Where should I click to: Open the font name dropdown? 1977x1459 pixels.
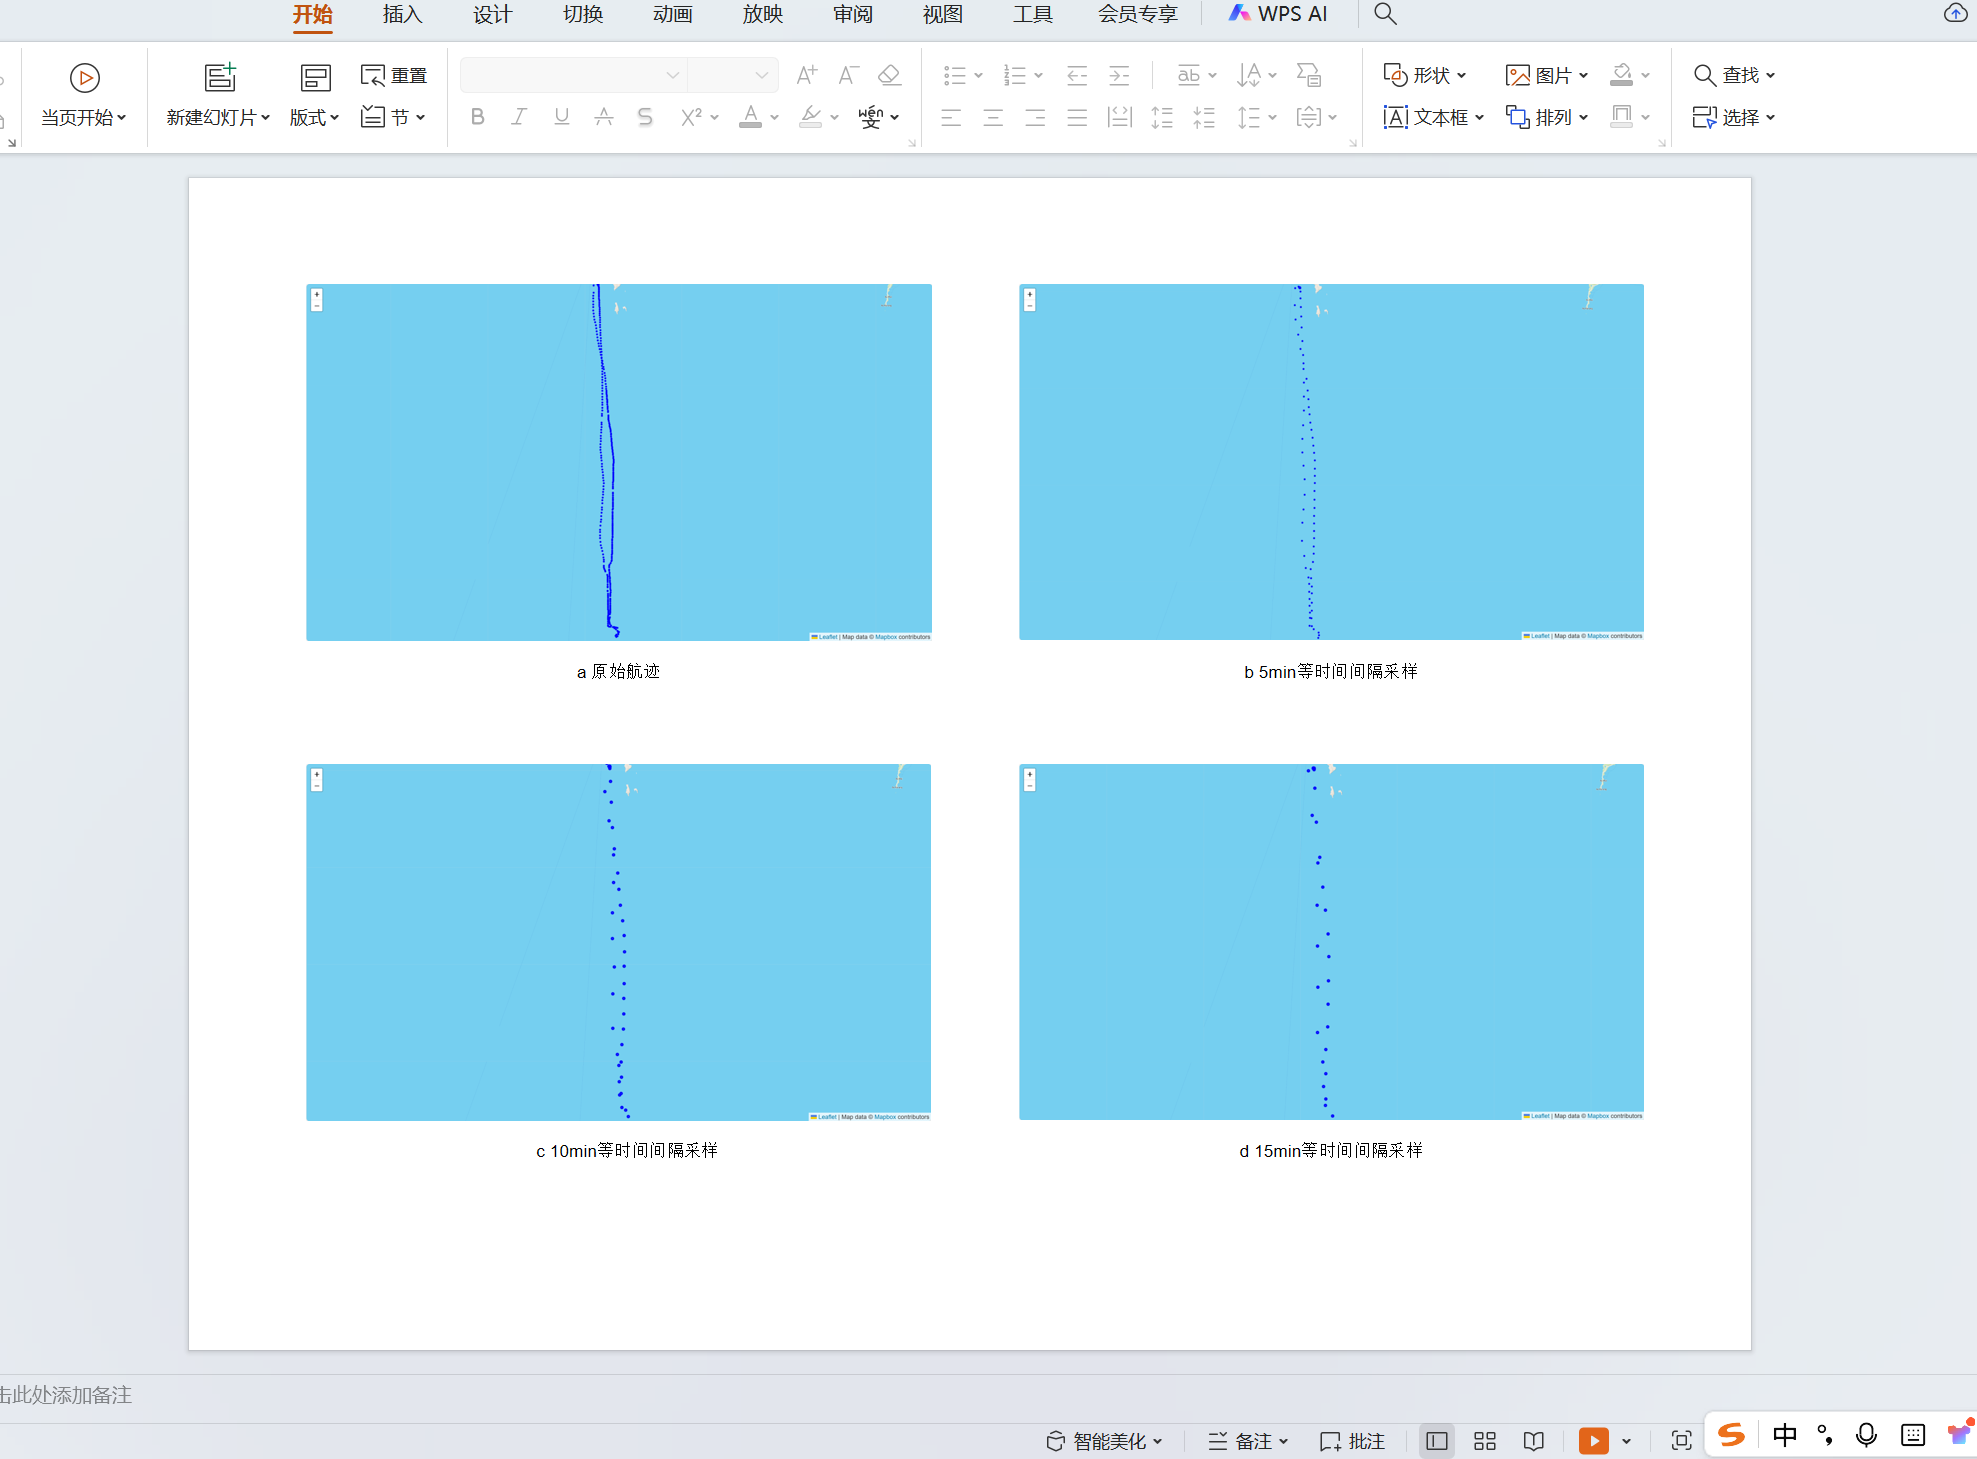click(x=672, y=75)
